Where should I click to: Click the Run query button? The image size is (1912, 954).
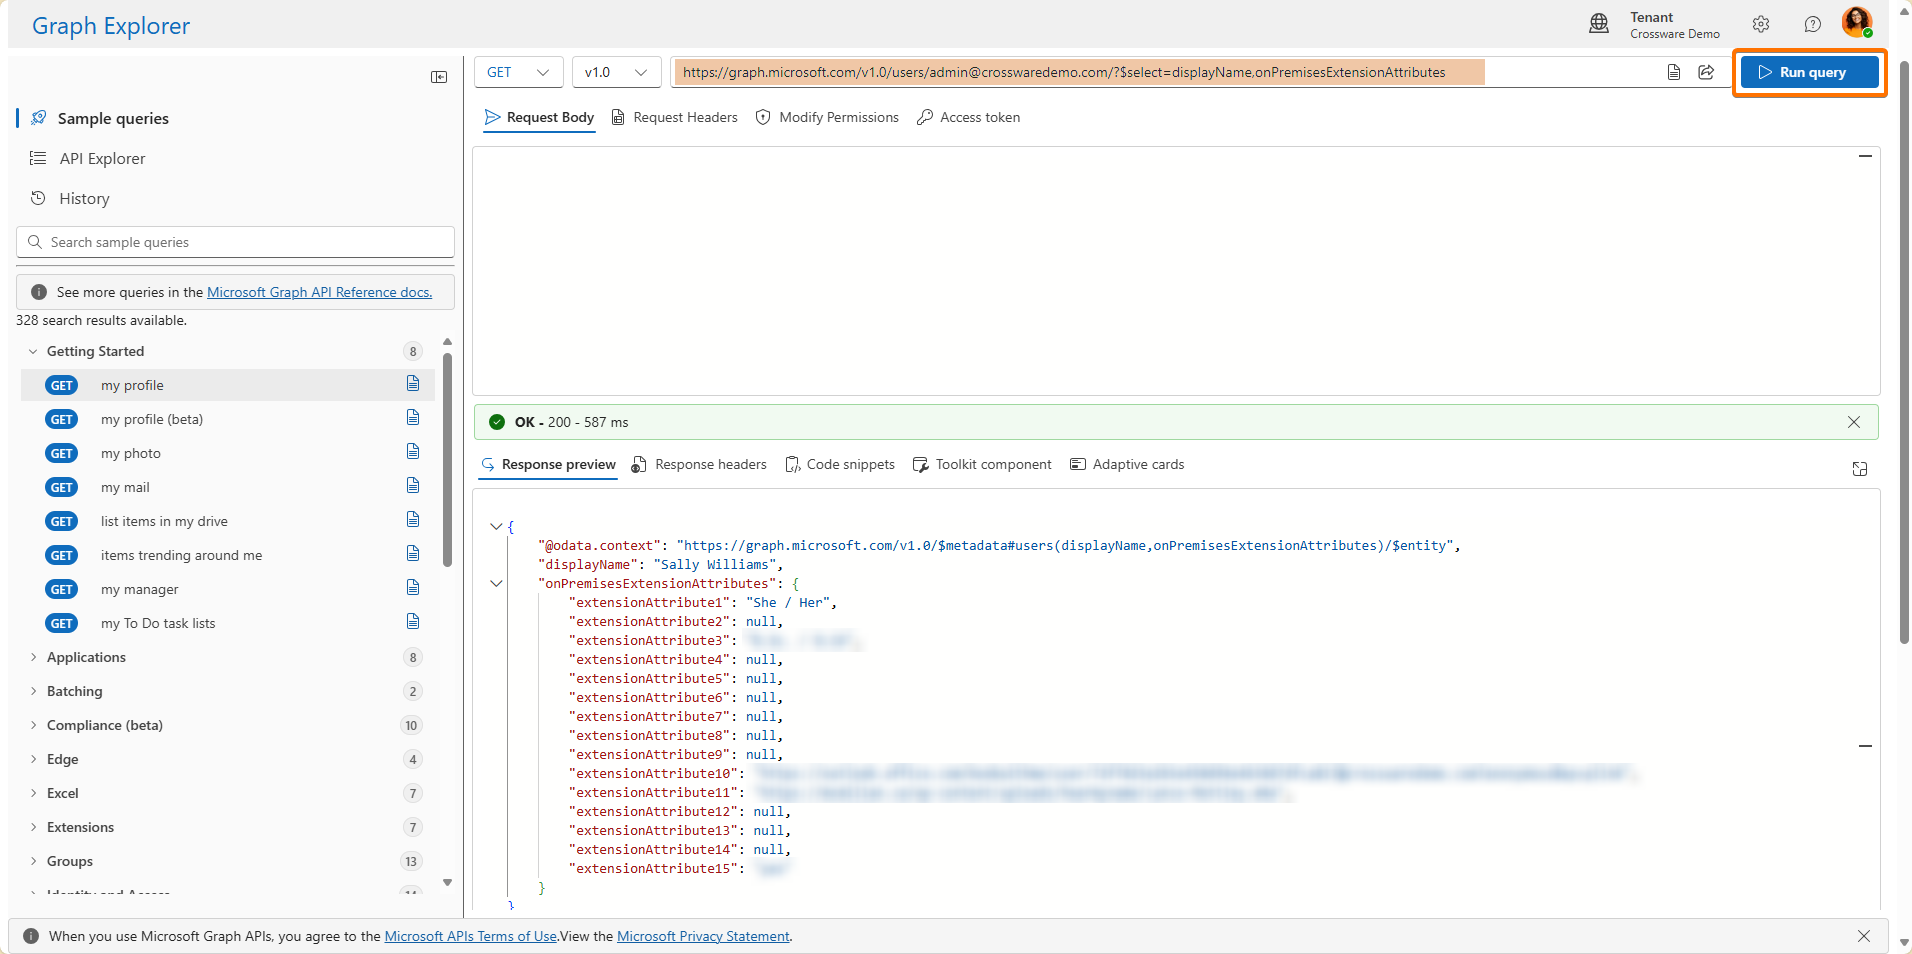click(x=1809, y=72)
